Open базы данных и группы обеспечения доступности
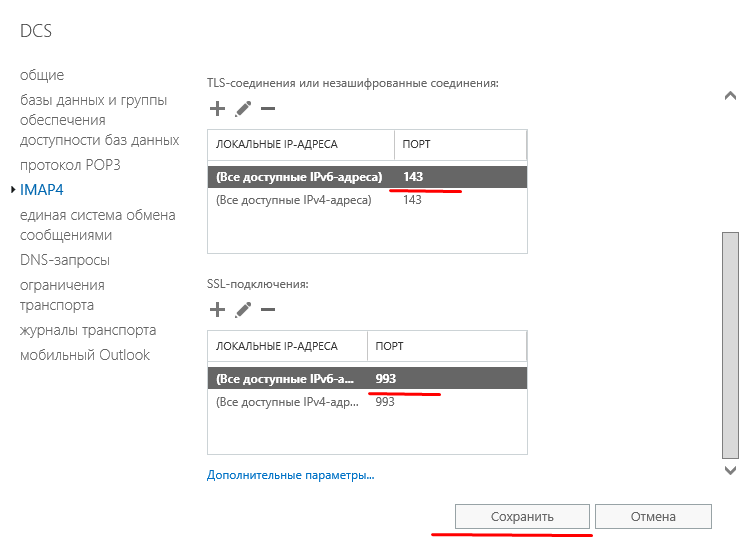The height and width of the screenshot is (559, 741). click(99, 120)
